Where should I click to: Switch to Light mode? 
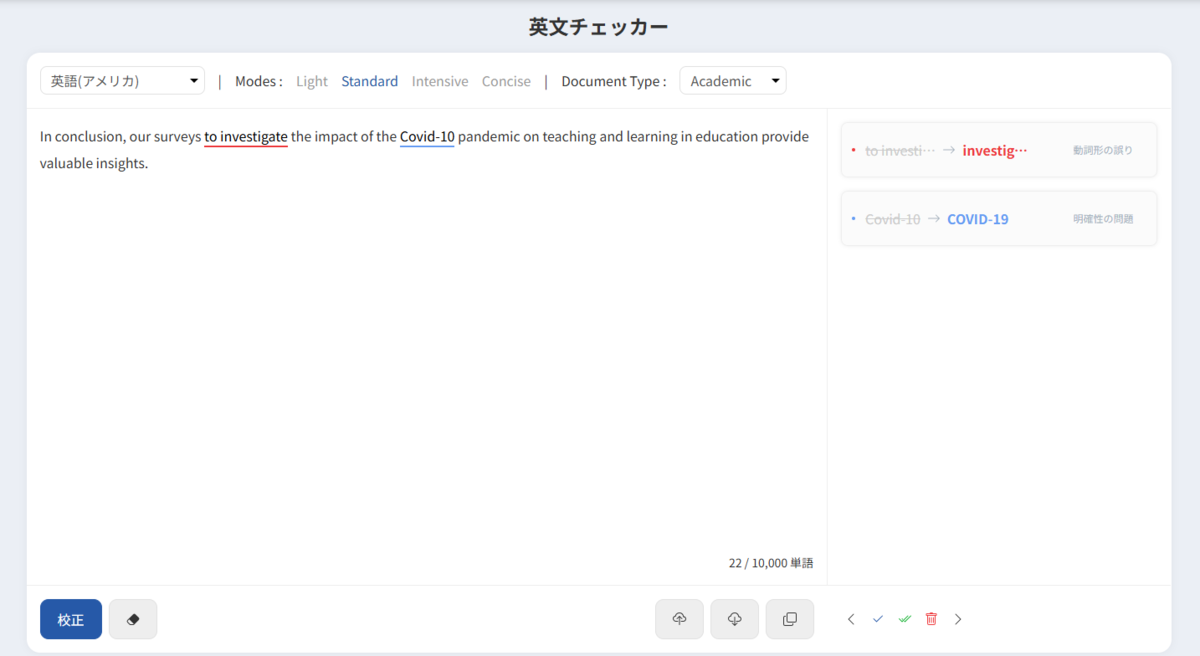pyautogui.click(x=311, y=80)
